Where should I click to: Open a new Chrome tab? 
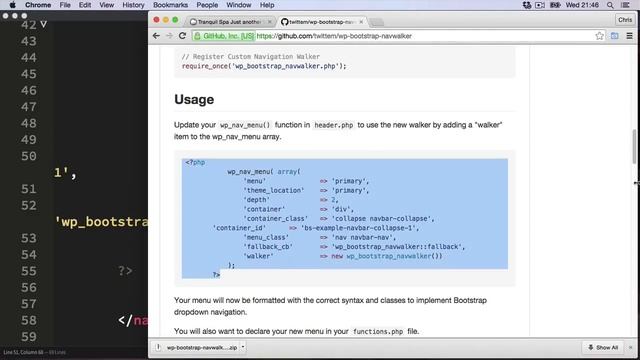point(377,22)
